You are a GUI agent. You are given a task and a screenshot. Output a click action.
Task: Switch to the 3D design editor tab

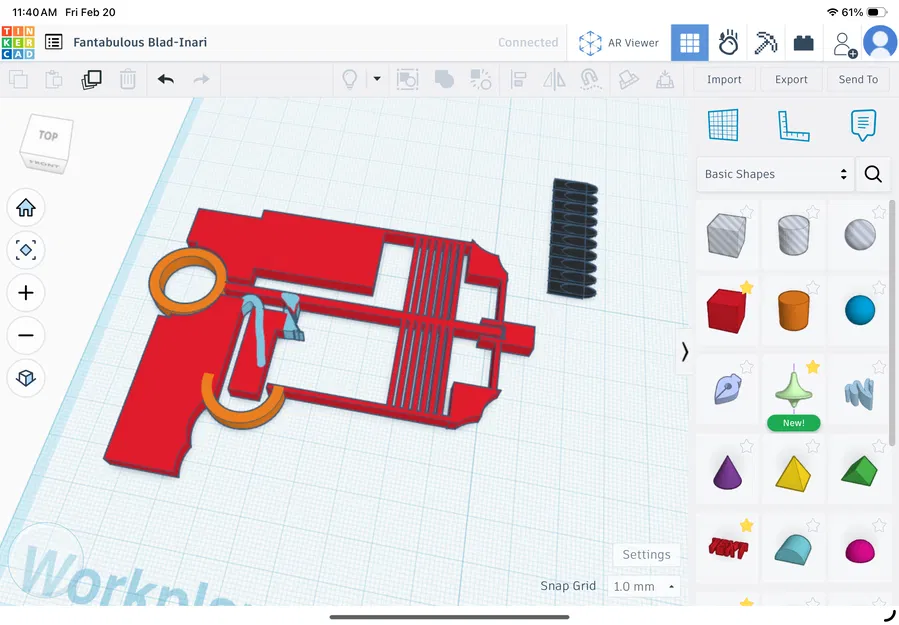tap(689, 42)
